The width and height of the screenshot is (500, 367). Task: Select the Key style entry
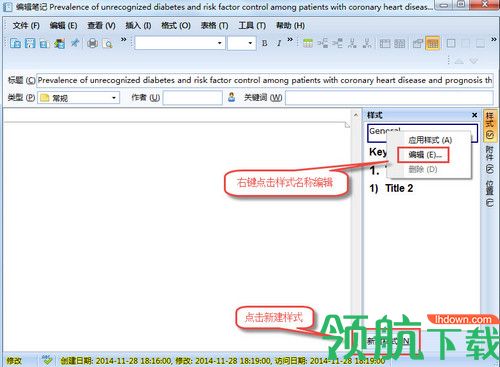pos(378,152)
